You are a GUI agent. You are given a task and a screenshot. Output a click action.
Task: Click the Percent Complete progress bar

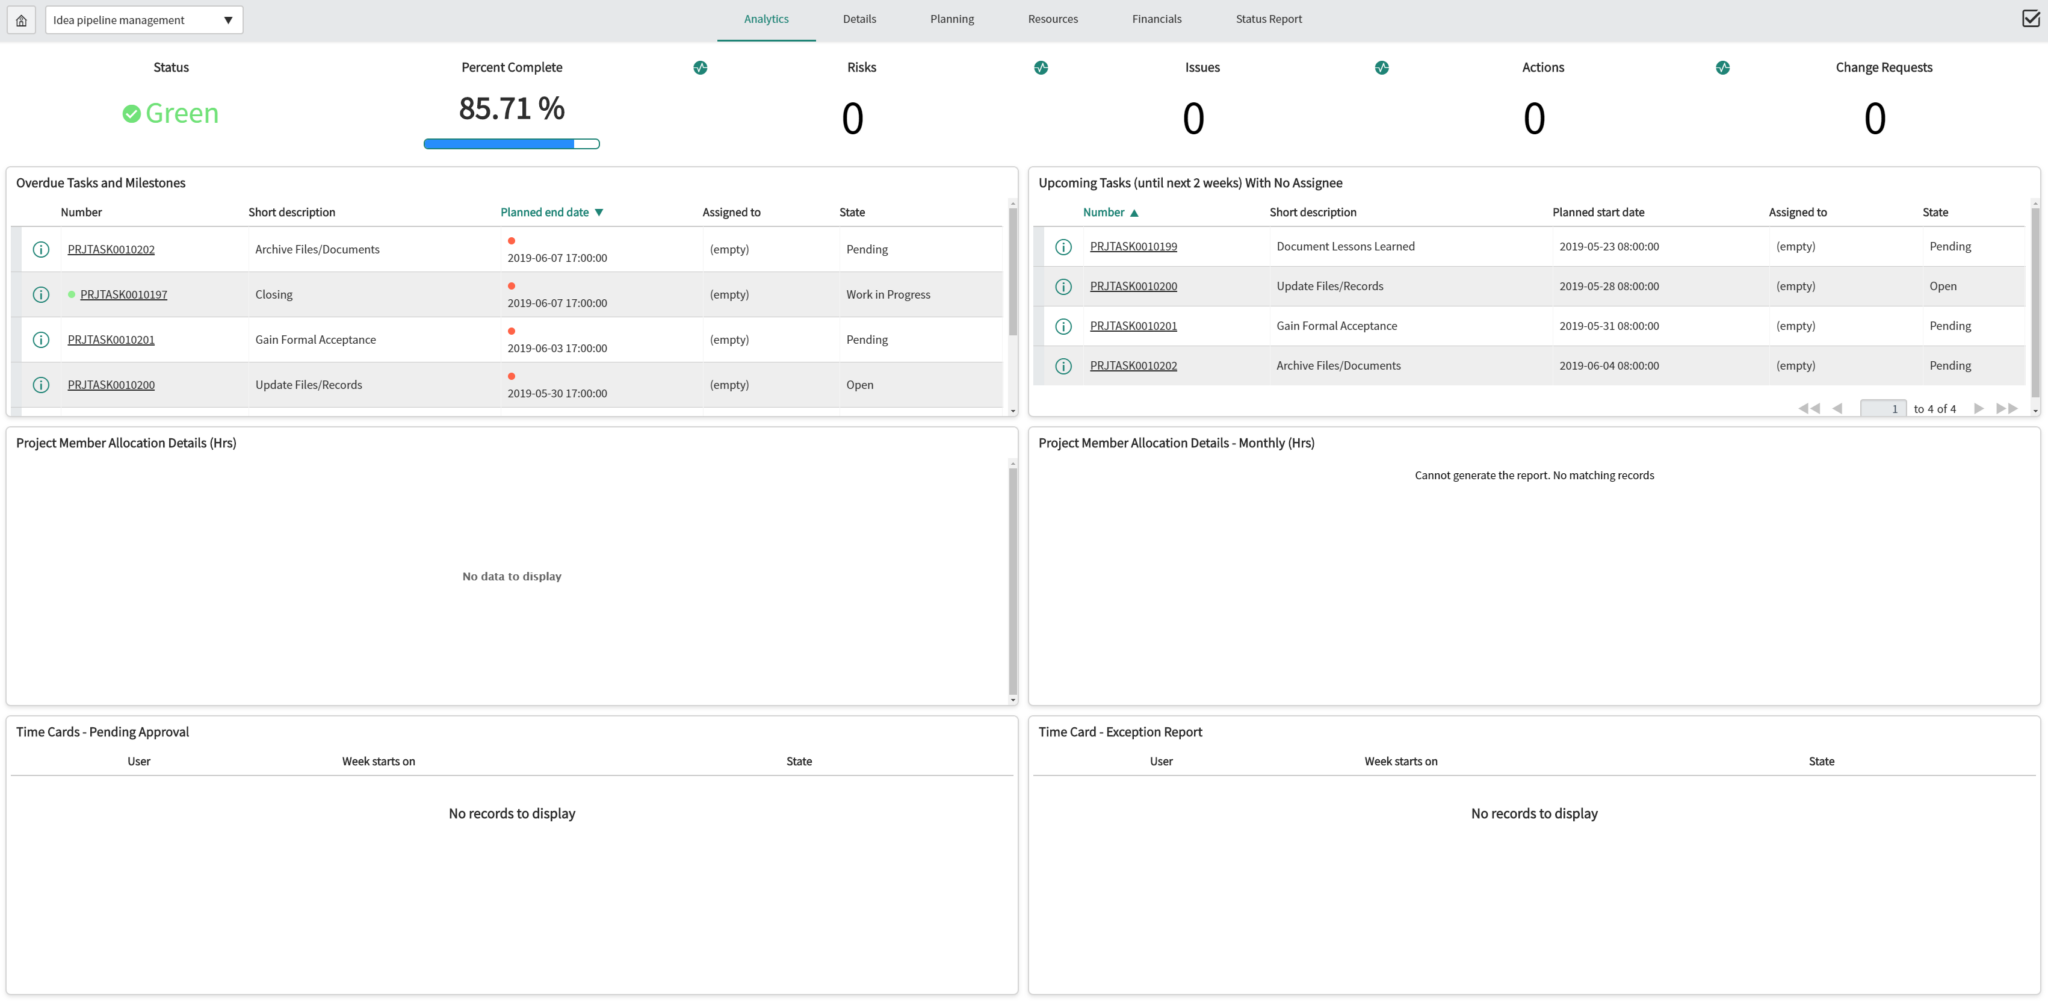click(x=511, y=143)
